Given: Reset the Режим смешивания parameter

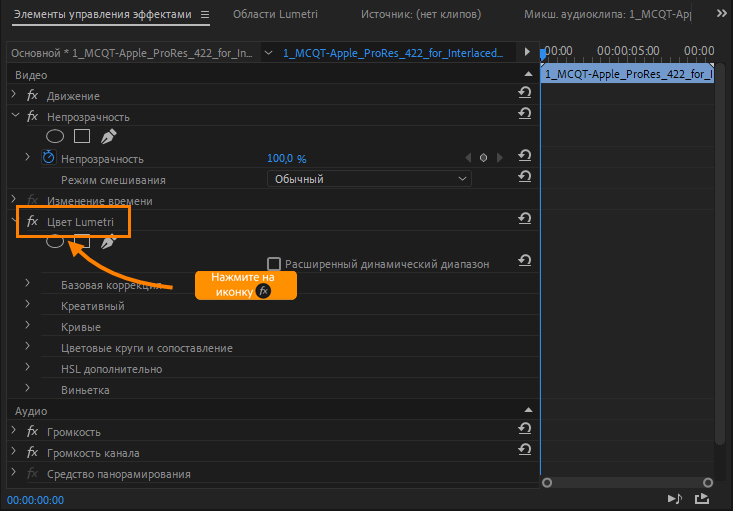Looking at the screenshot, I should [525, 177].
